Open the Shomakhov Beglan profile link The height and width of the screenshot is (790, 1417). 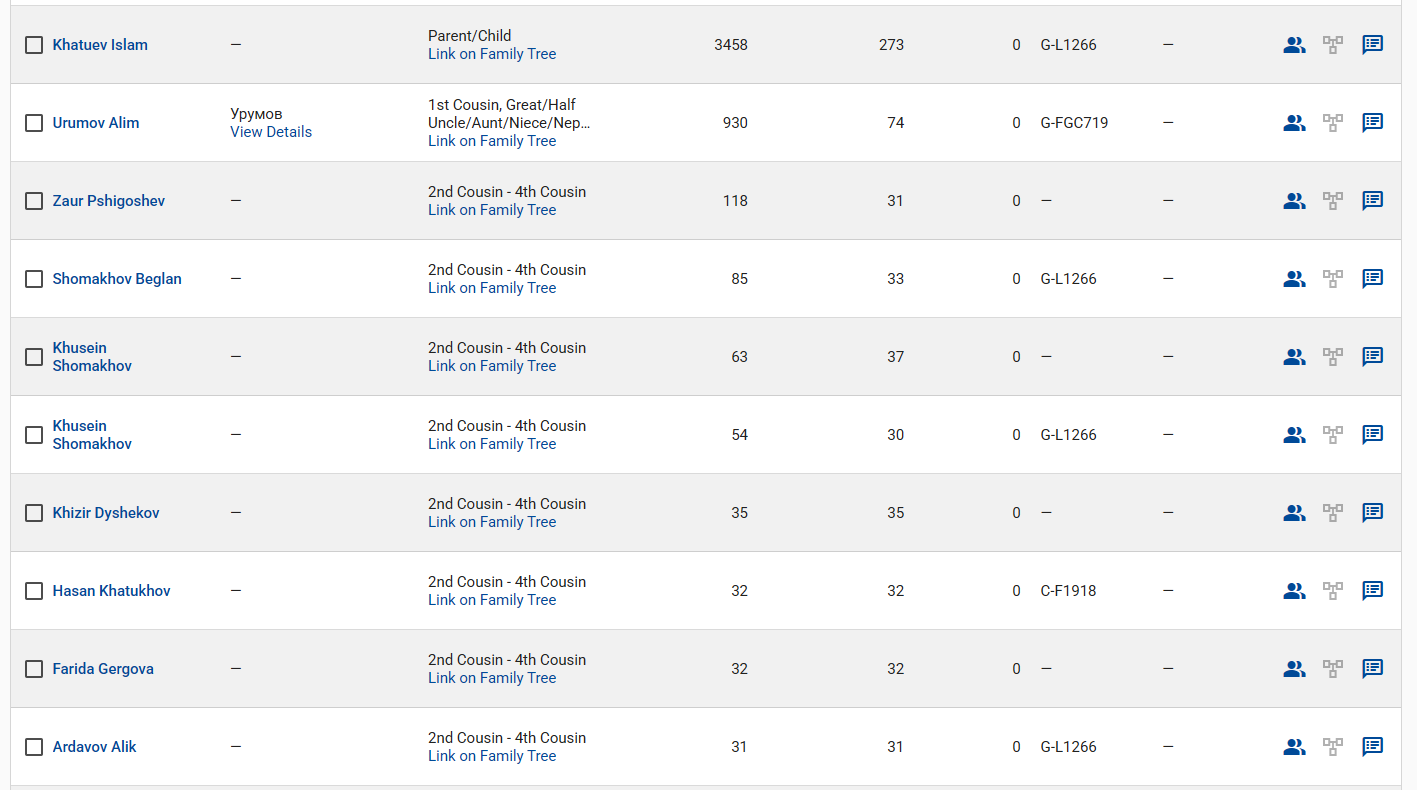(x=117, y=279)
